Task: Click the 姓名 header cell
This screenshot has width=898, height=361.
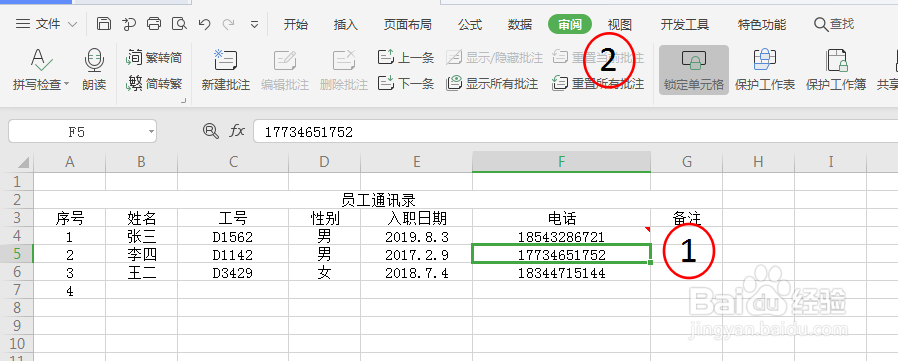Action: click(141, 218)
